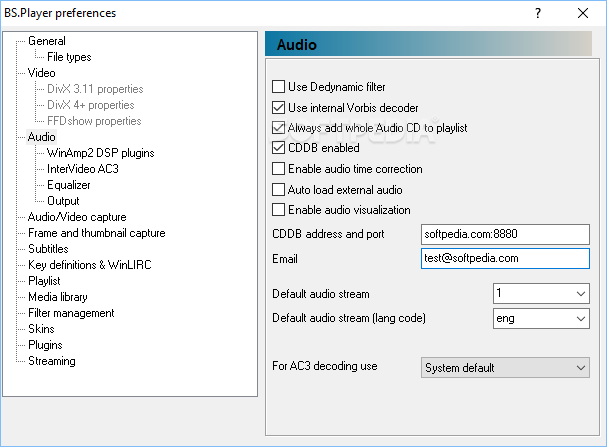Select DivX 3.11 properties item
This screenshot has height=447, width=607.
tap(95, 89)
